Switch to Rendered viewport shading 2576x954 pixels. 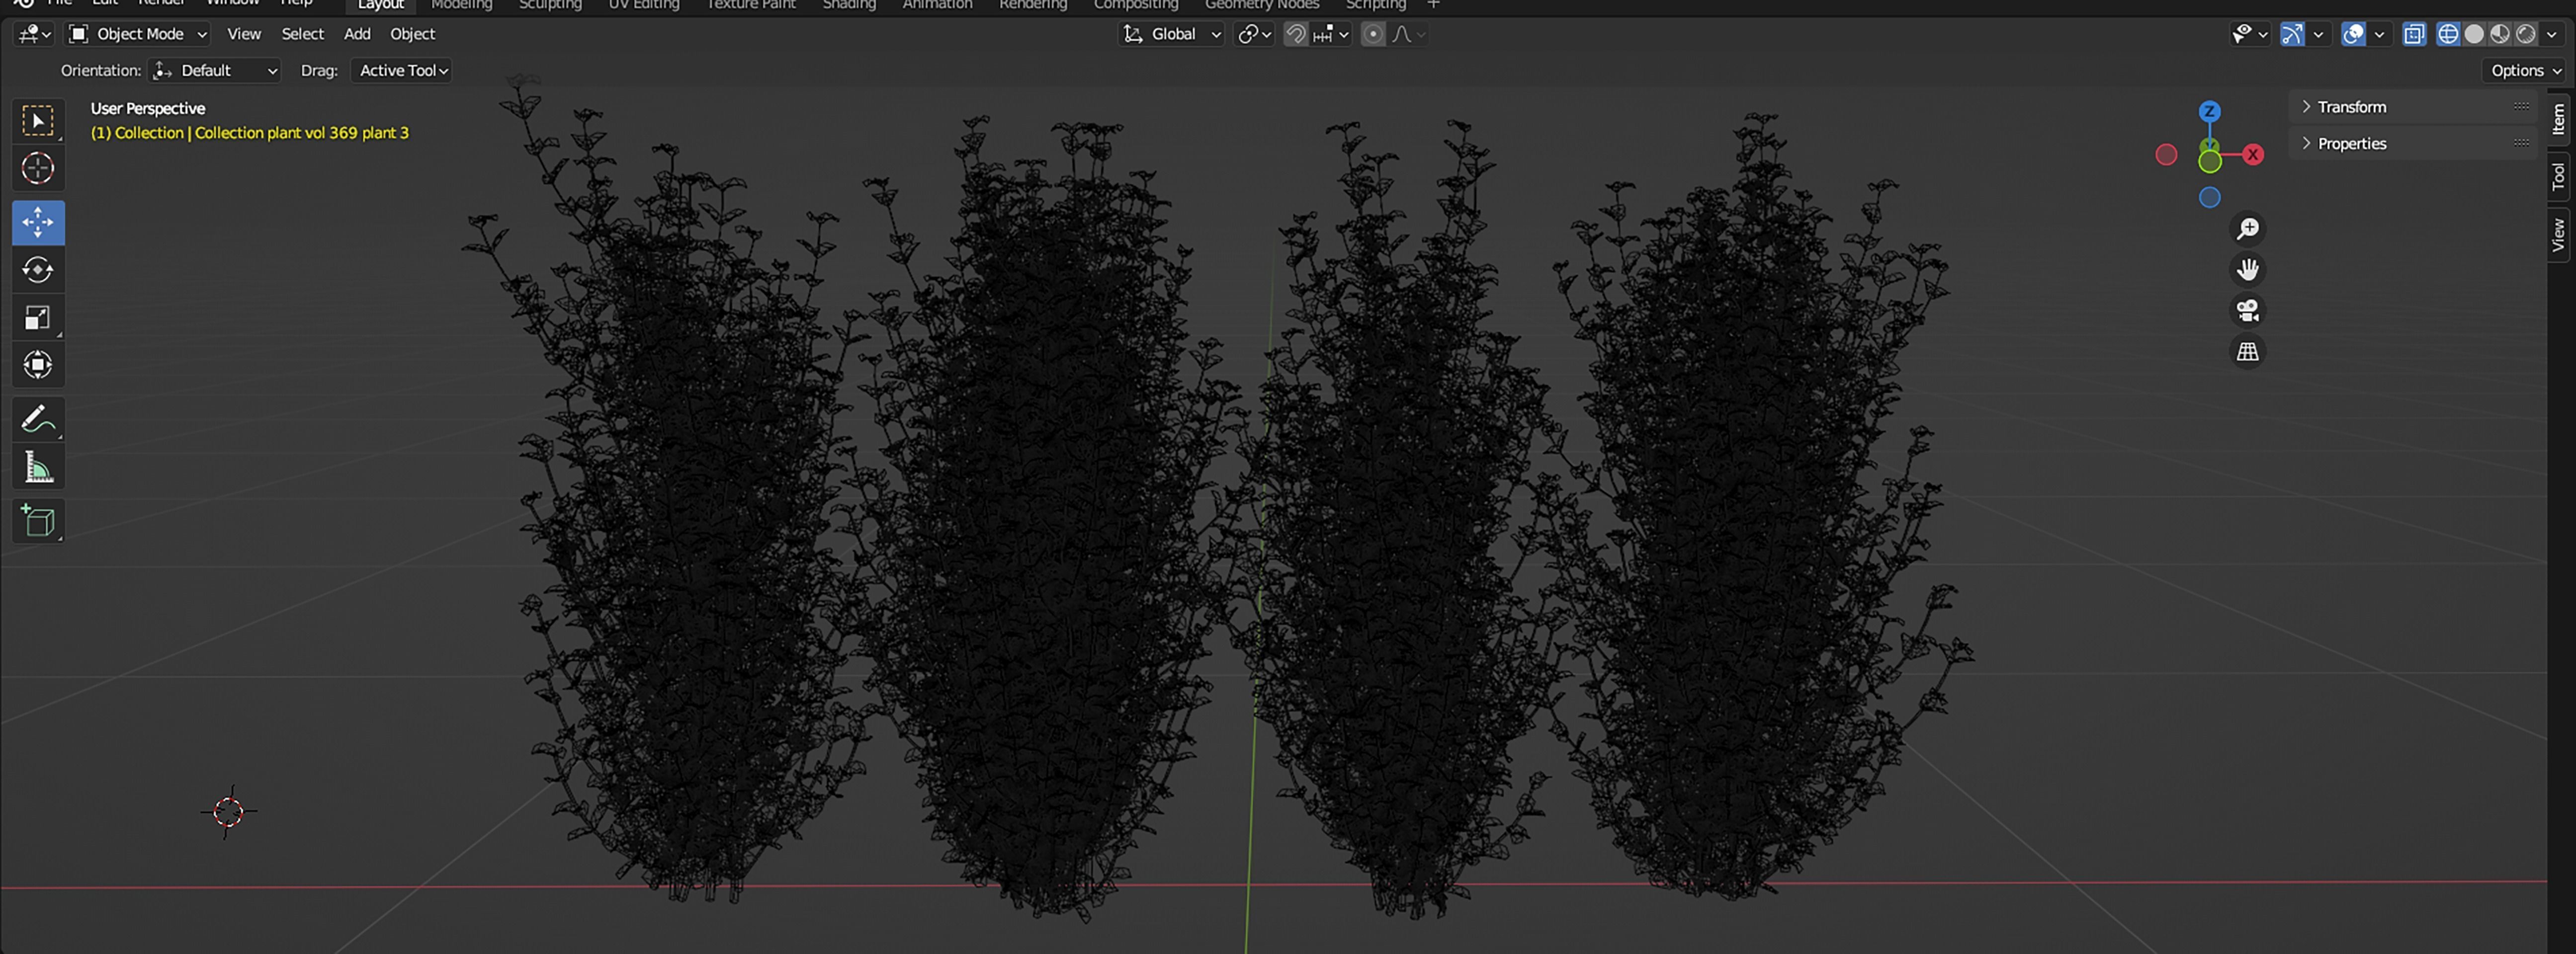pos(2525,34)
